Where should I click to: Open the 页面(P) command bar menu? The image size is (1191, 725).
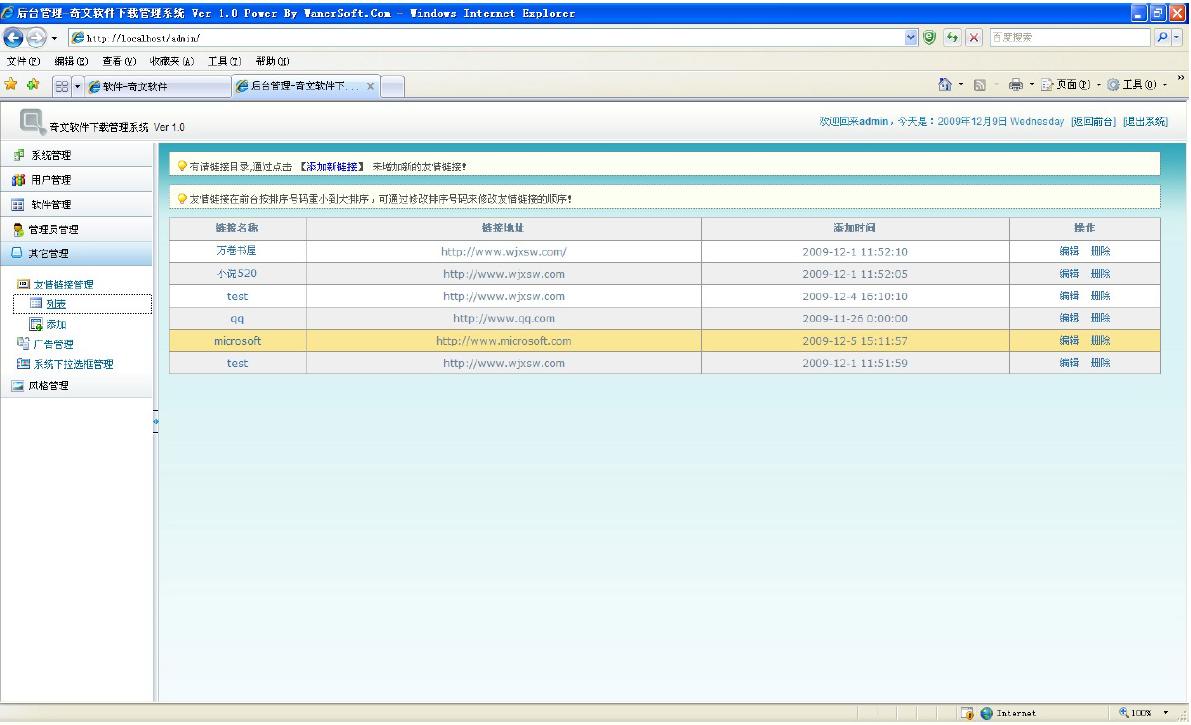(x=1070, y=84)
